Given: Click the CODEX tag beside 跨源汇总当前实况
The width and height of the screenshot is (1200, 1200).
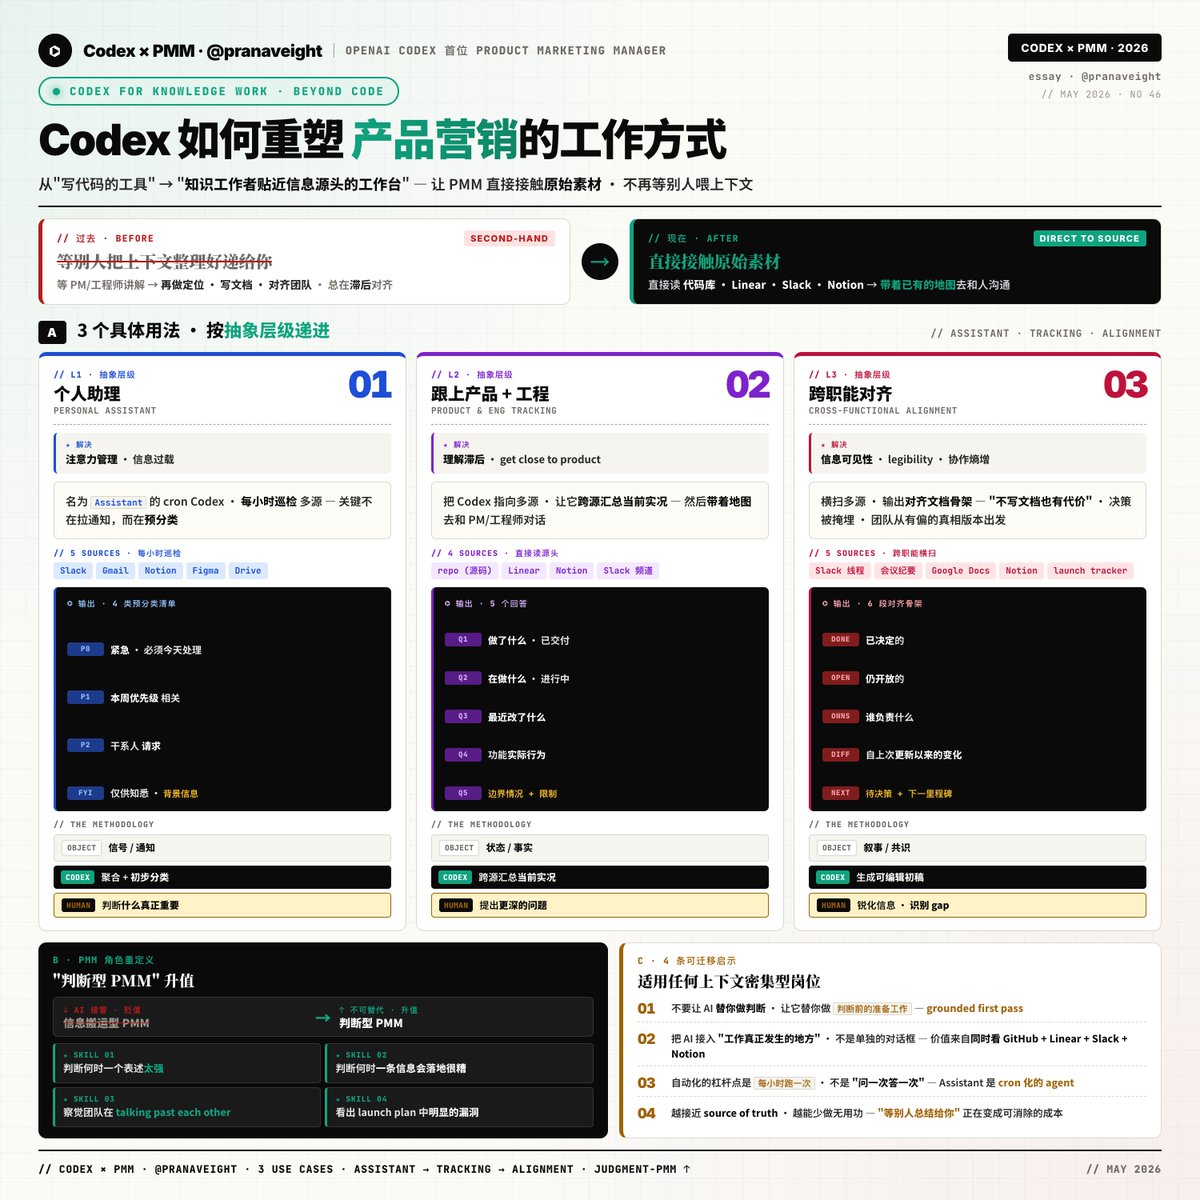Looking at the screenshot, I should point(455,877).
